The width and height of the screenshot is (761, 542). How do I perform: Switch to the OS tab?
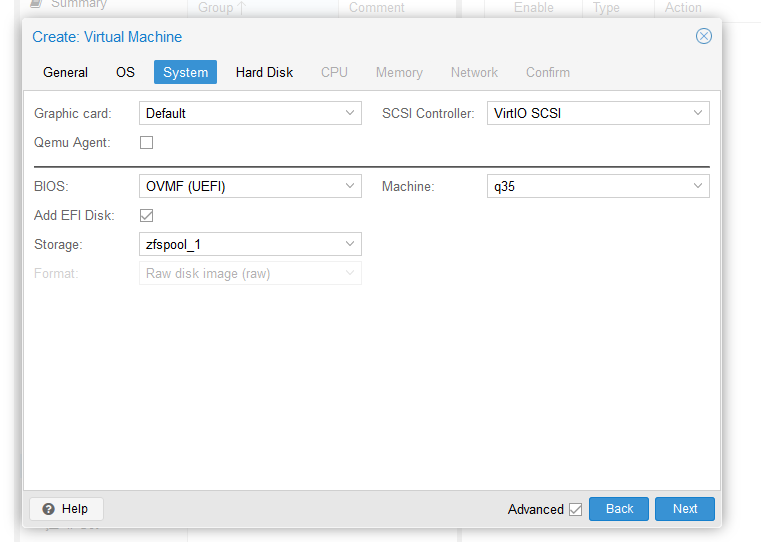[125, 72]
